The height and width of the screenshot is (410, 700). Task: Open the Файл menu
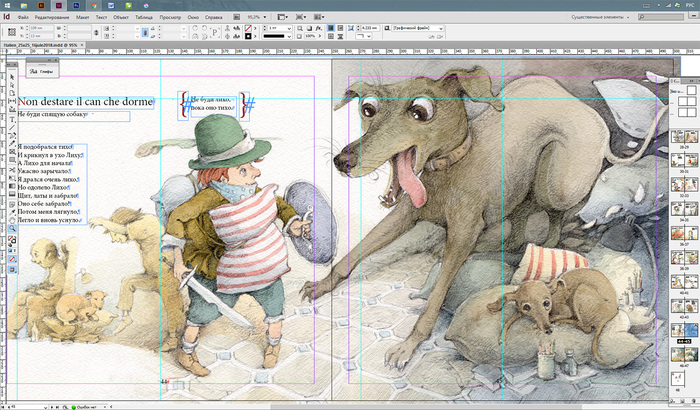coord(21,17)
